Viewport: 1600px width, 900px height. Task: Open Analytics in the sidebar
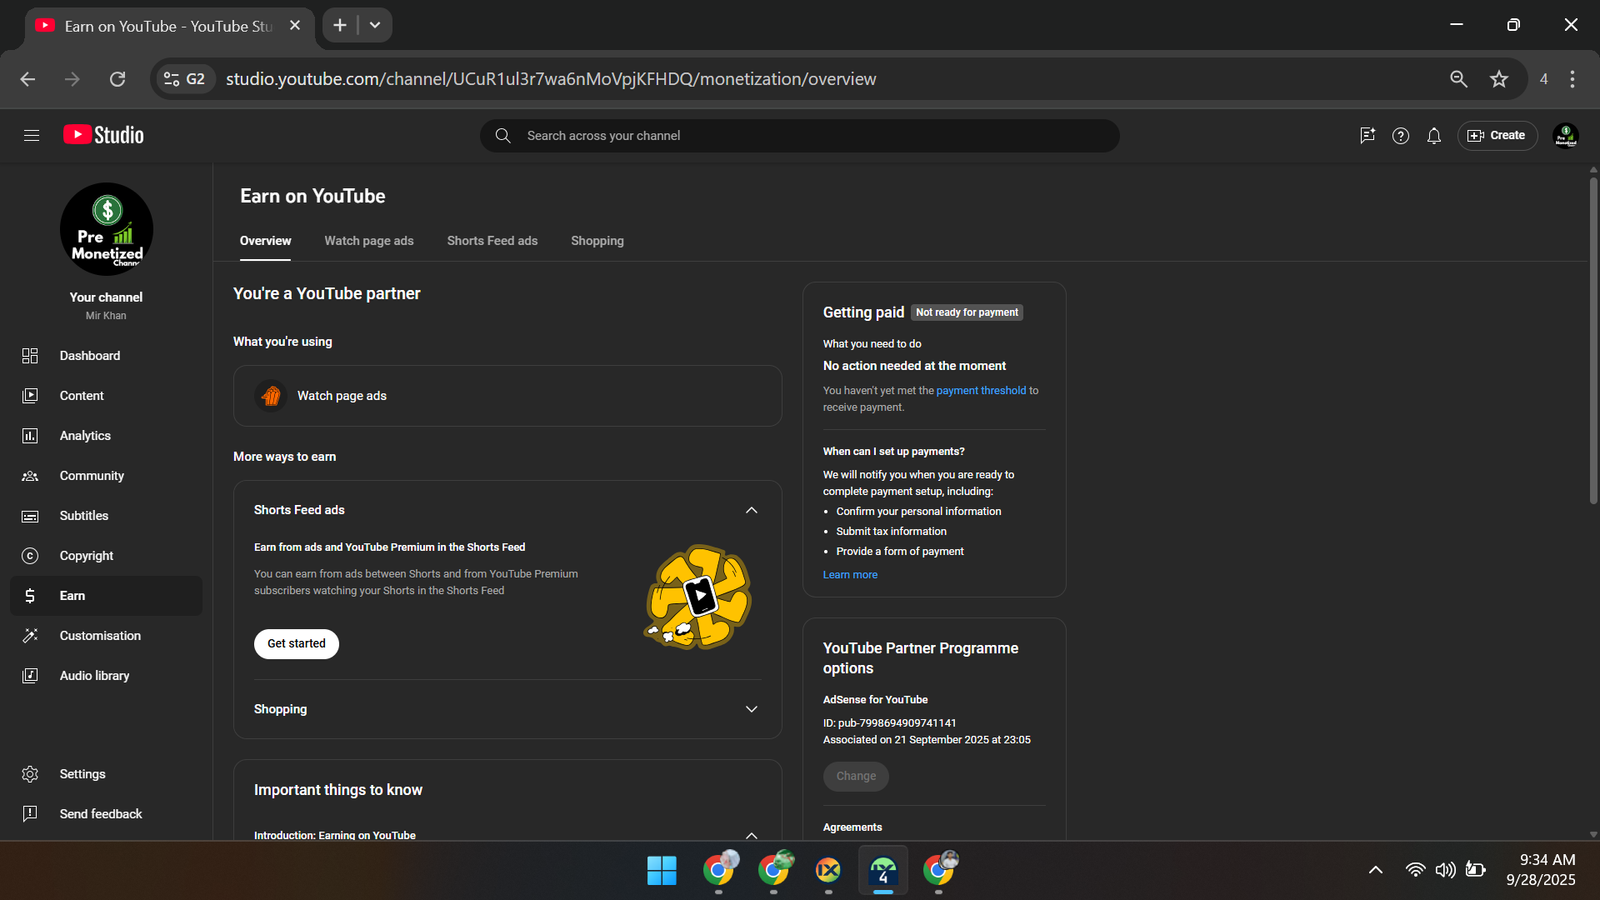[x=85, y=436]
